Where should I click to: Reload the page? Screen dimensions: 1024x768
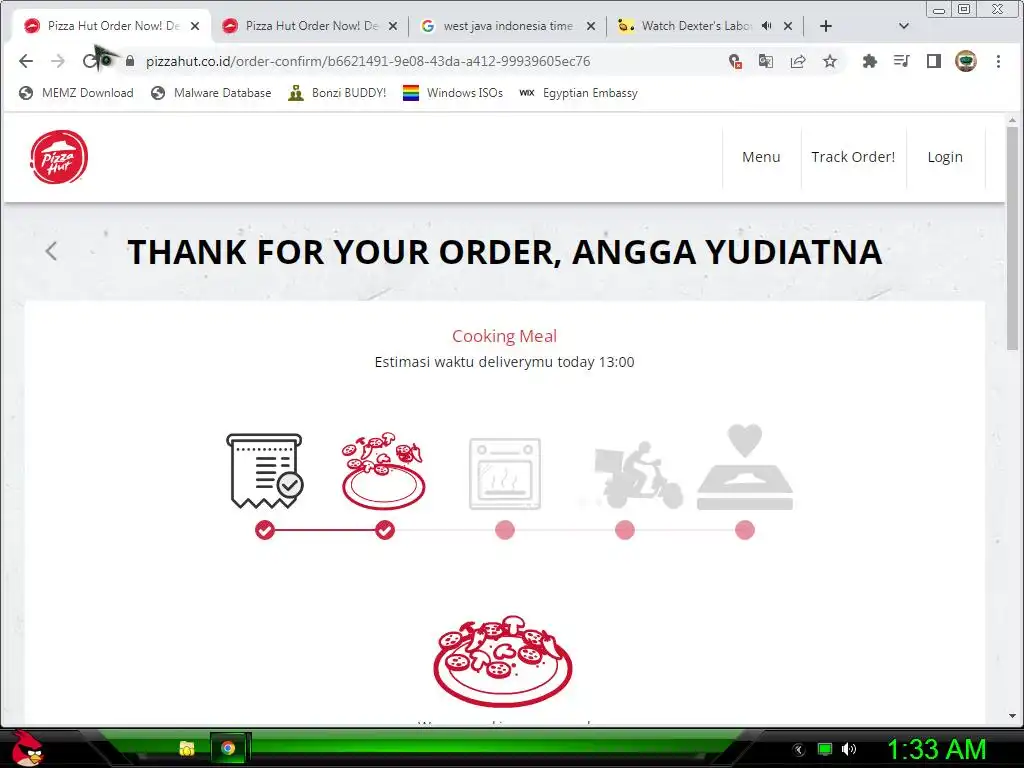coord(90,61)
